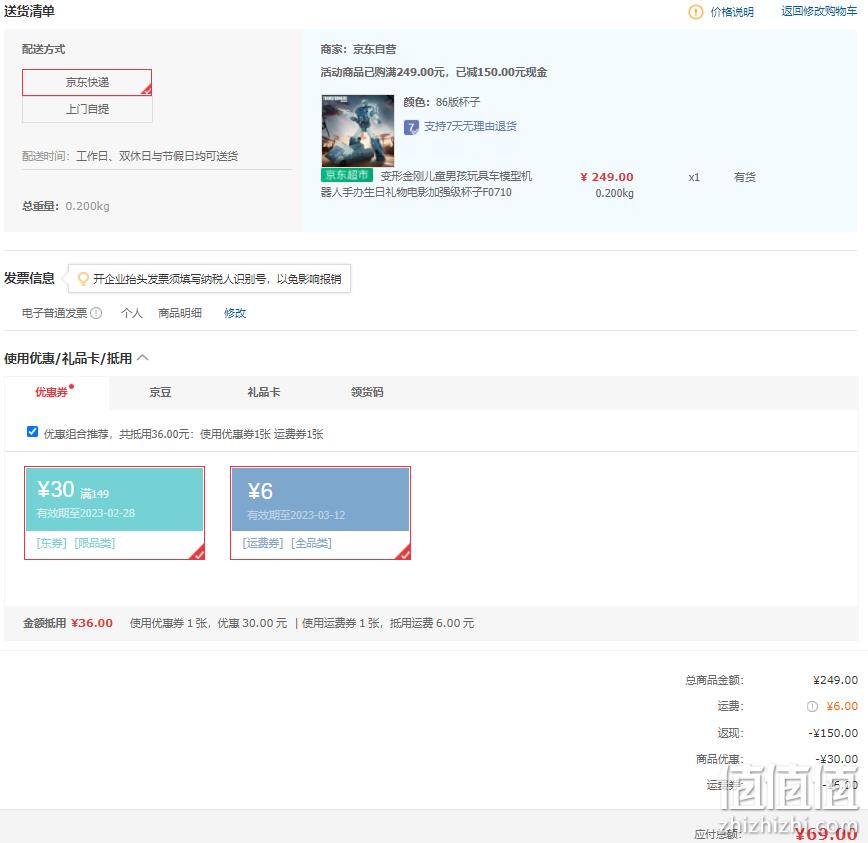The image size is (868, 843).
Task: Select 京东快递 delivery method
Action: click(x=87, y=82)
